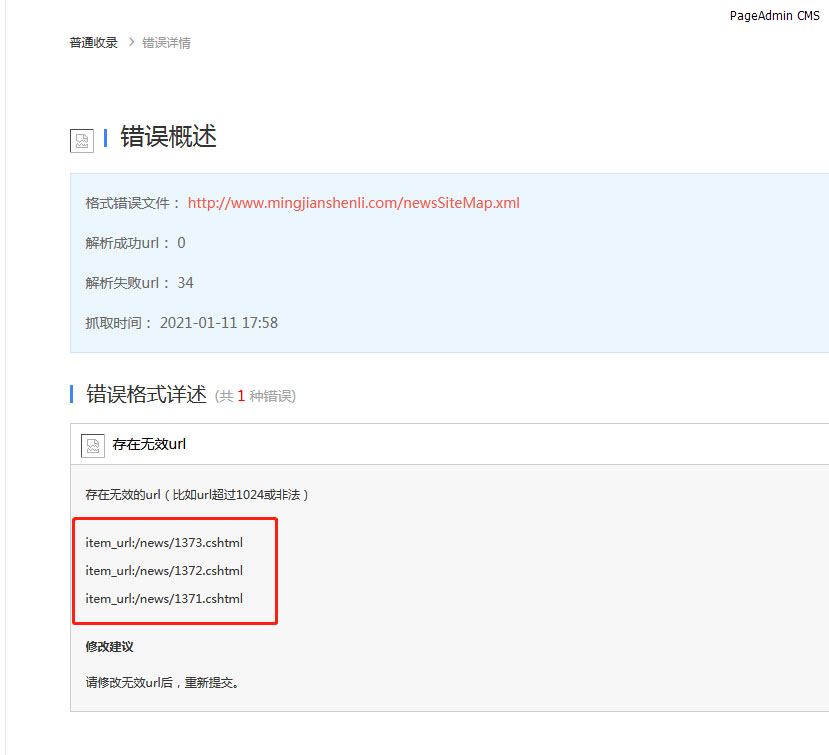829x755 pixels.
Task: Click broken image icon beside 存在无效url
Action: 93,446
